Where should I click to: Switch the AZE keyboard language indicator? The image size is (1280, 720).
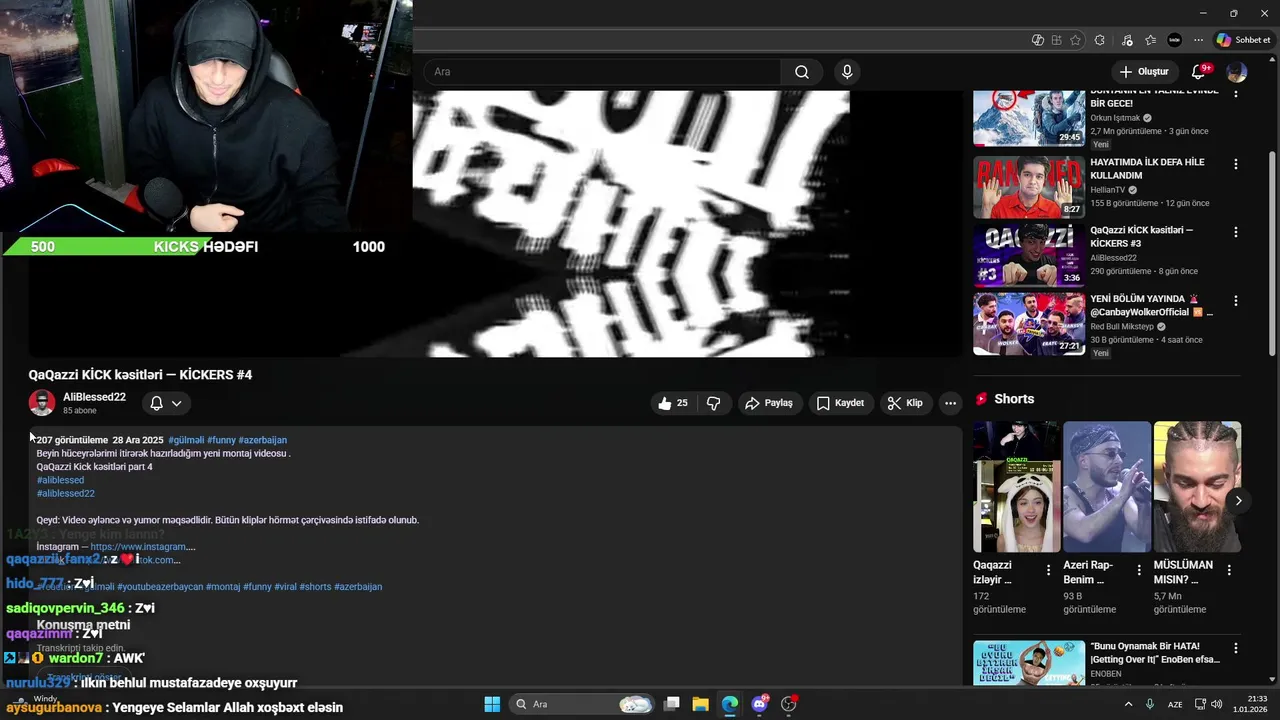point(1176,704)
